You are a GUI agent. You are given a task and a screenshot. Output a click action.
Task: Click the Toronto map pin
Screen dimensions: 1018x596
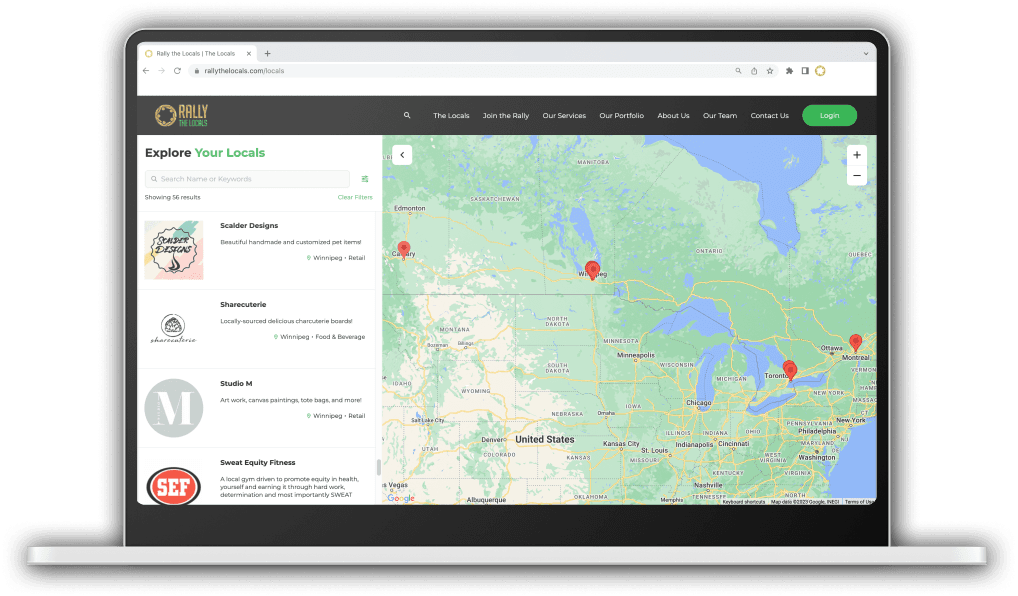789,369
